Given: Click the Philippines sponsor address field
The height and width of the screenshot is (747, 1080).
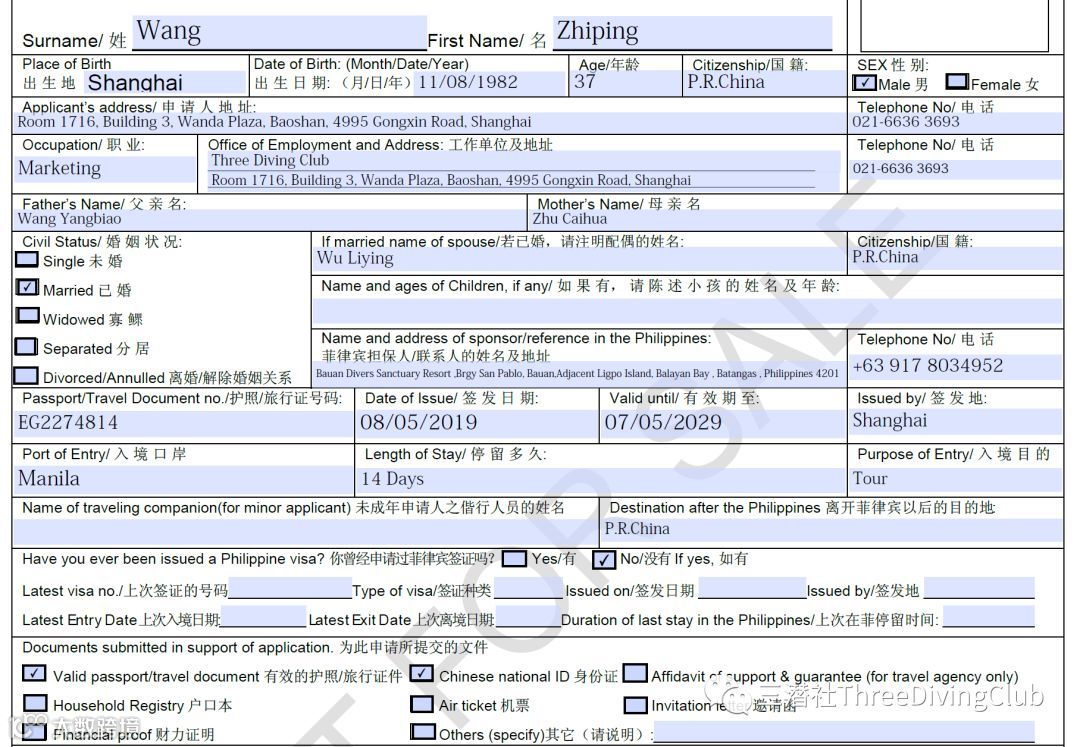Looking at the screenshot, I should pyautogui.click(x=579, y=373).
